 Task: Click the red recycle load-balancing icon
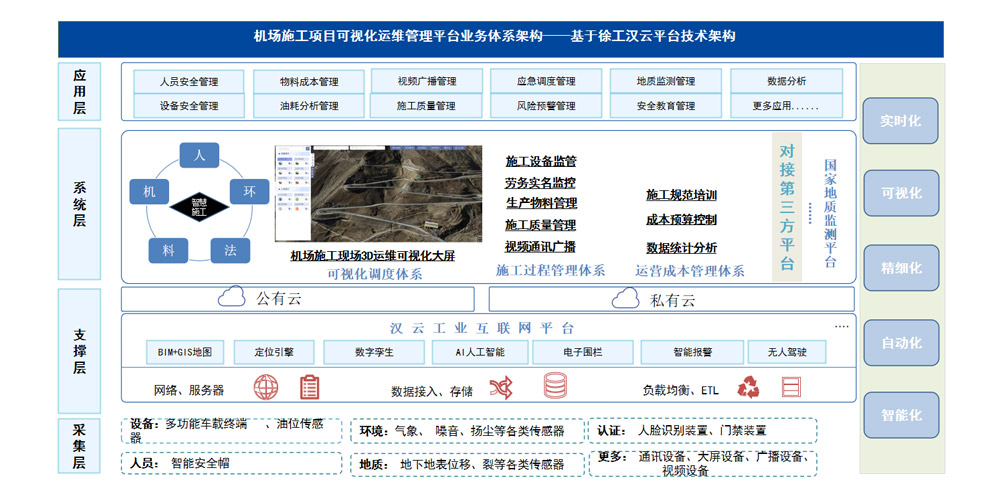748,387
